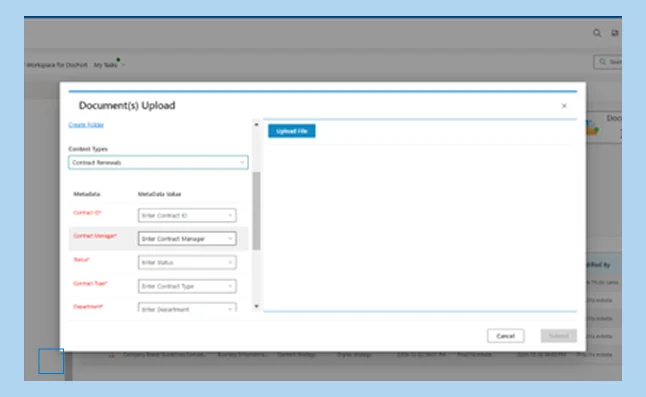Open the Enter Status dropdown
Screen dimensions: 646x397
(x=187, y=262)
